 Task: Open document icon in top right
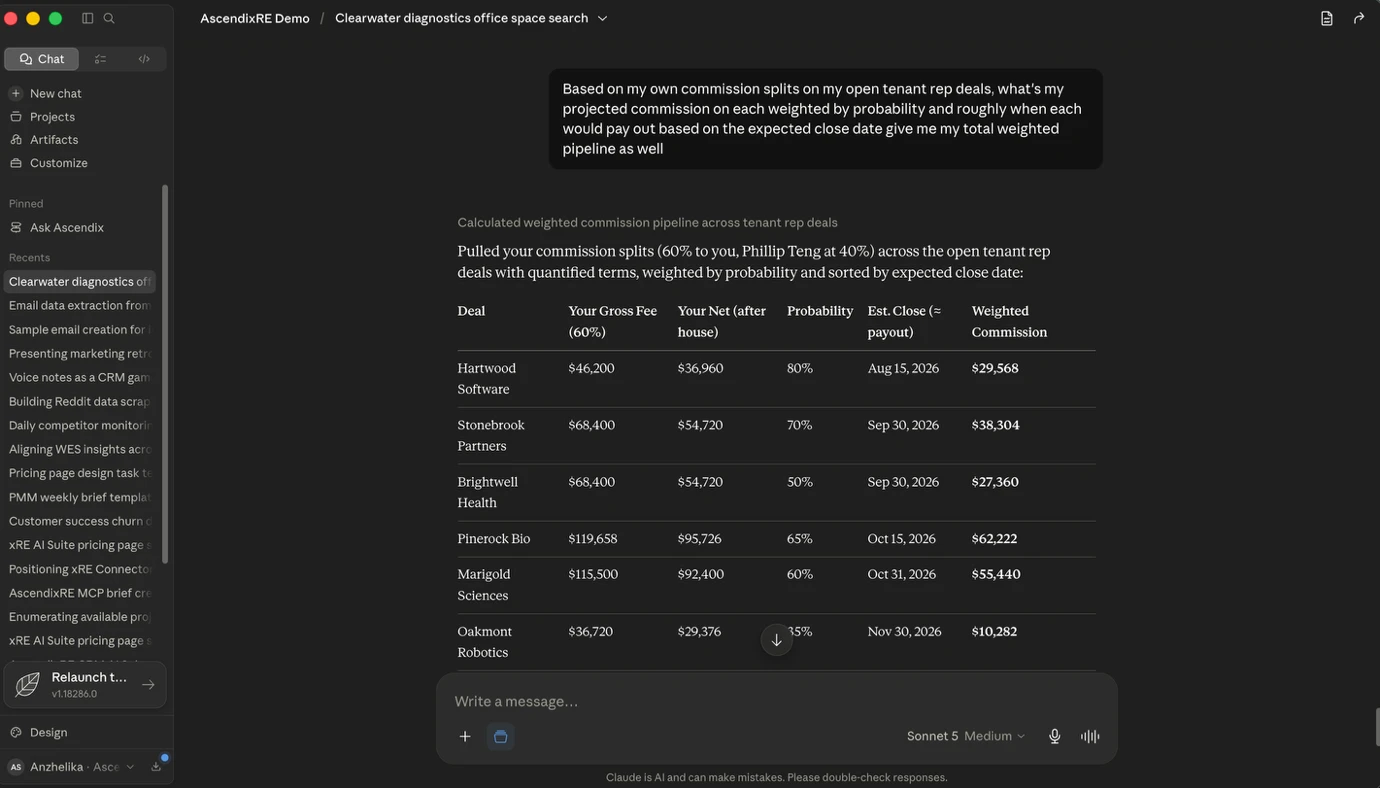pos(1326,18)
